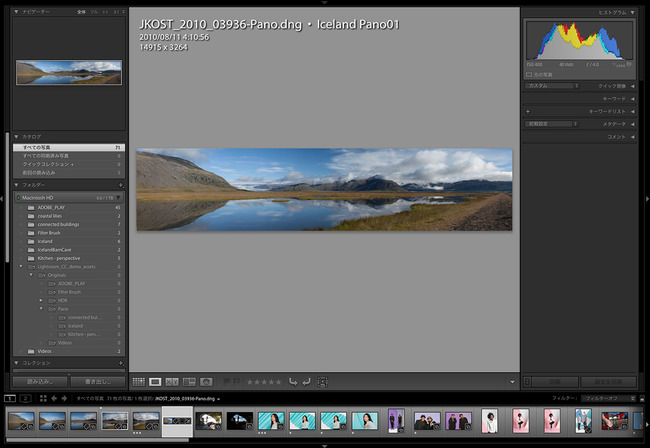The width and height of the screenshot is (650, 448).
Task: Open the top-level Videos folder with 2 photos
Action: 69,351
